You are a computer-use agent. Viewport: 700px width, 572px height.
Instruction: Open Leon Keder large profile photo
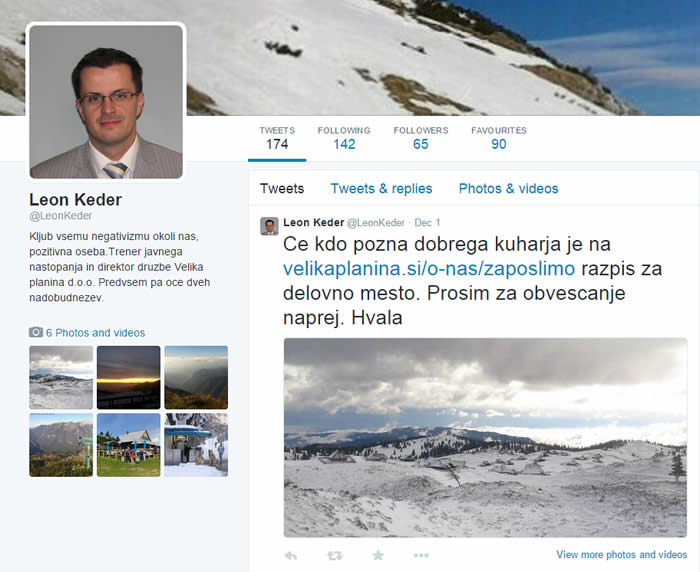[x=106, y=102]
